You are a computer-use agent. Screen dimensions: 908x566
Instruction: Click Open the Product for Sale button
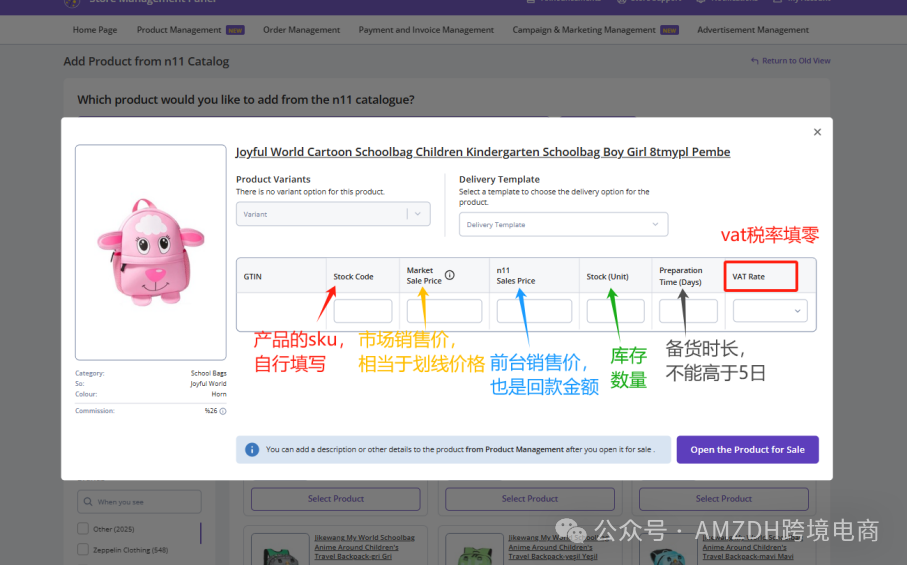tap(748, 450)
